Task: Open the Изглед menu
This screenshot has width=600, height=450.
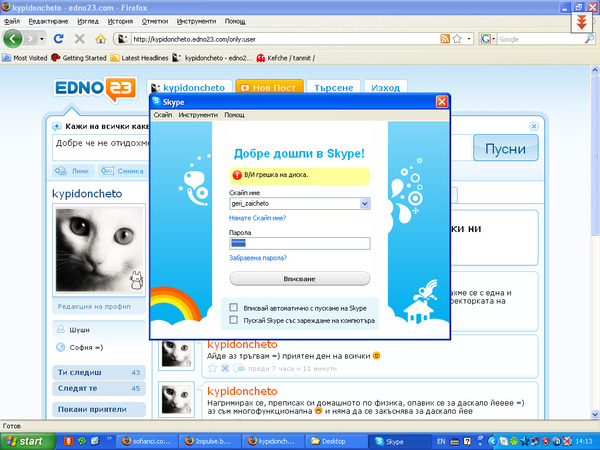Action: tap(88, 21)
